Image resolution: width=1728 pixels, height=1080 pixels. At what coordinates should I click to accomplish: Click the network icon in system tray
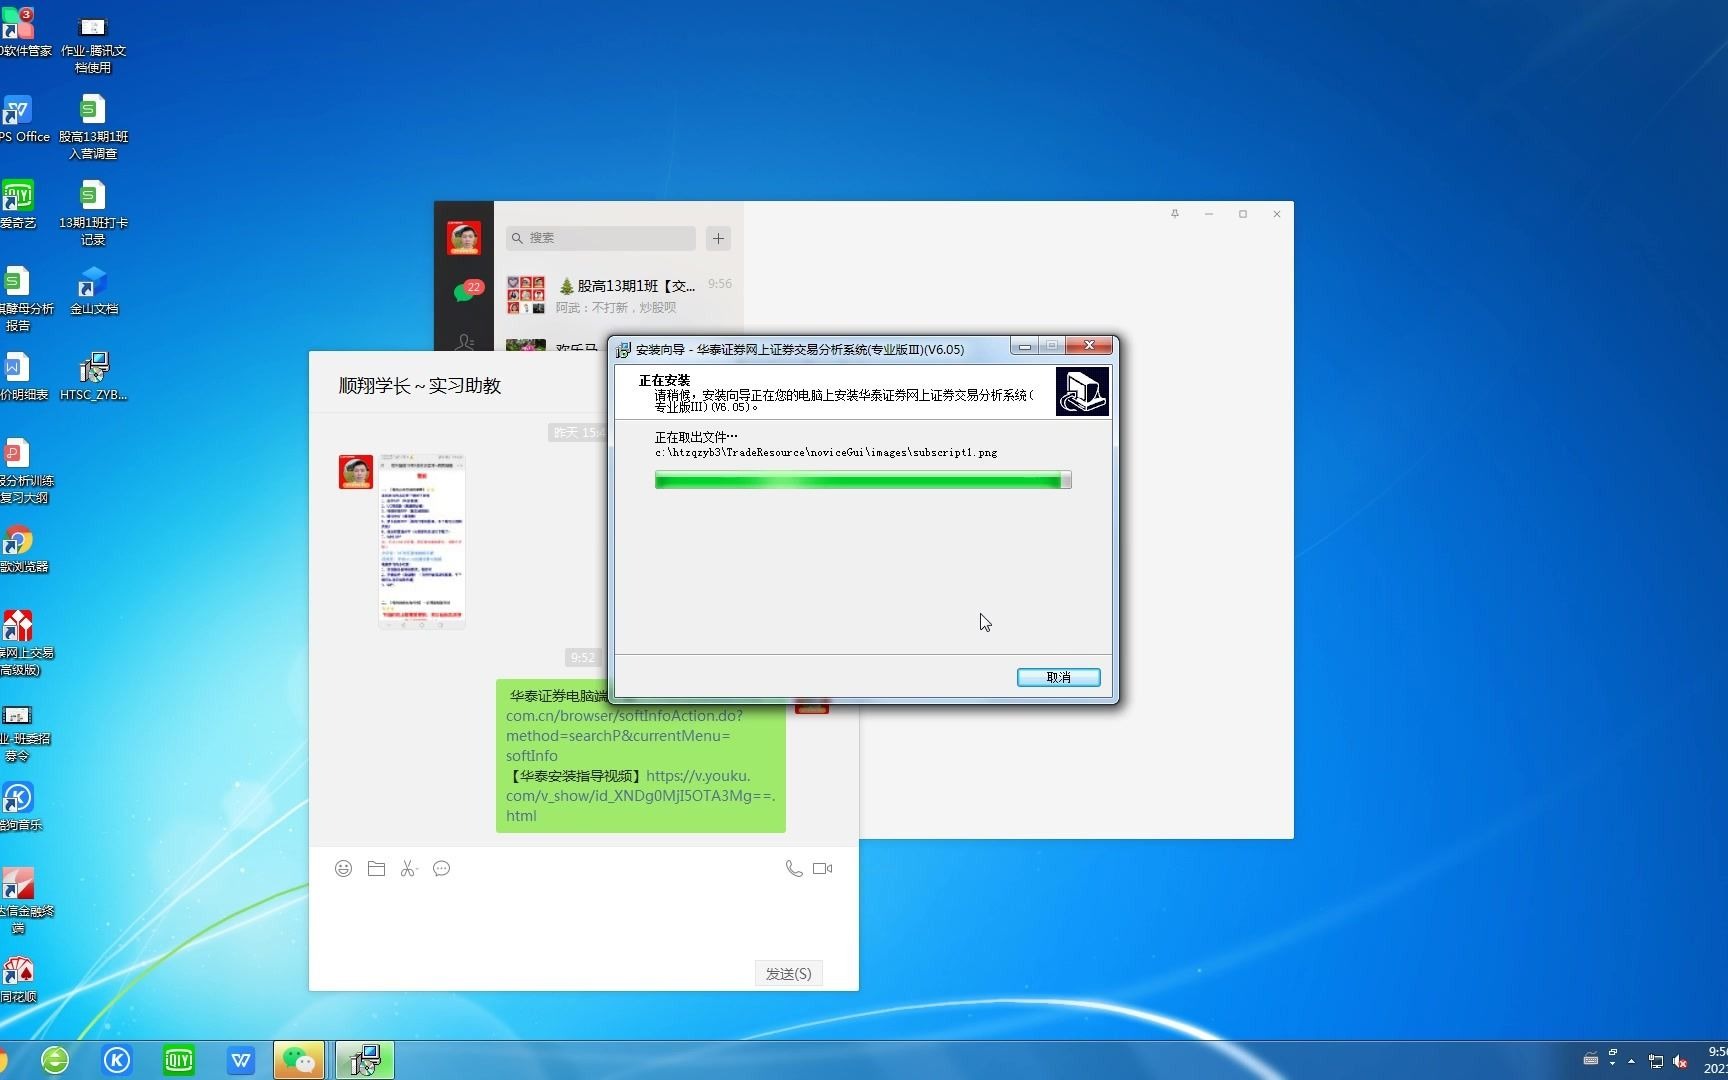point(1656,1062)
